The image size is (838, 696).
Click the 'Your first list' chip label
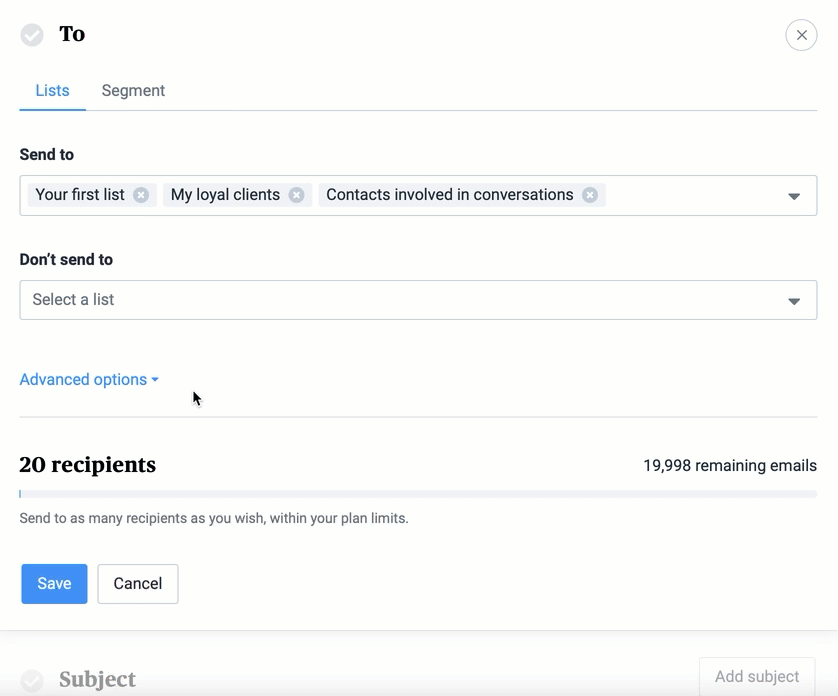click(80, 195)
